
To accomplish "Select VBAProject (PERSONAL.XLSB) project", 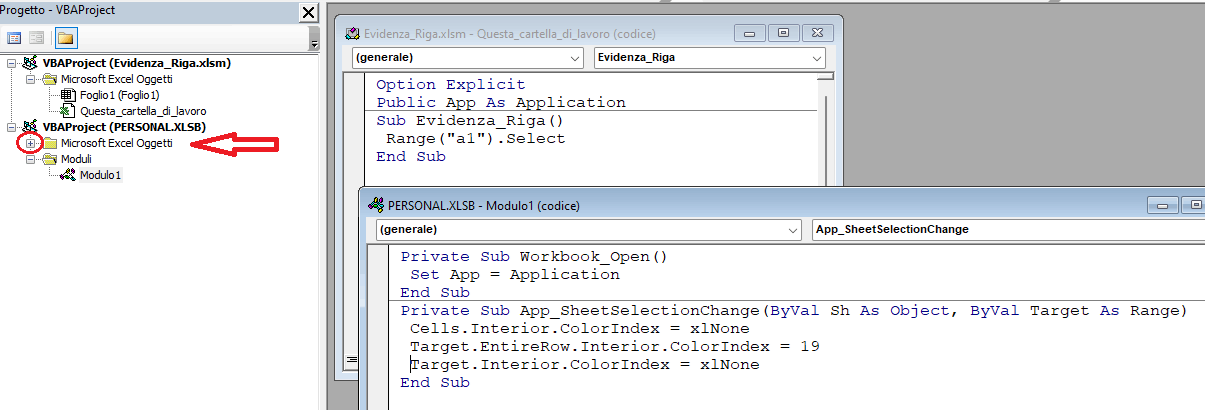I will 124,127.
